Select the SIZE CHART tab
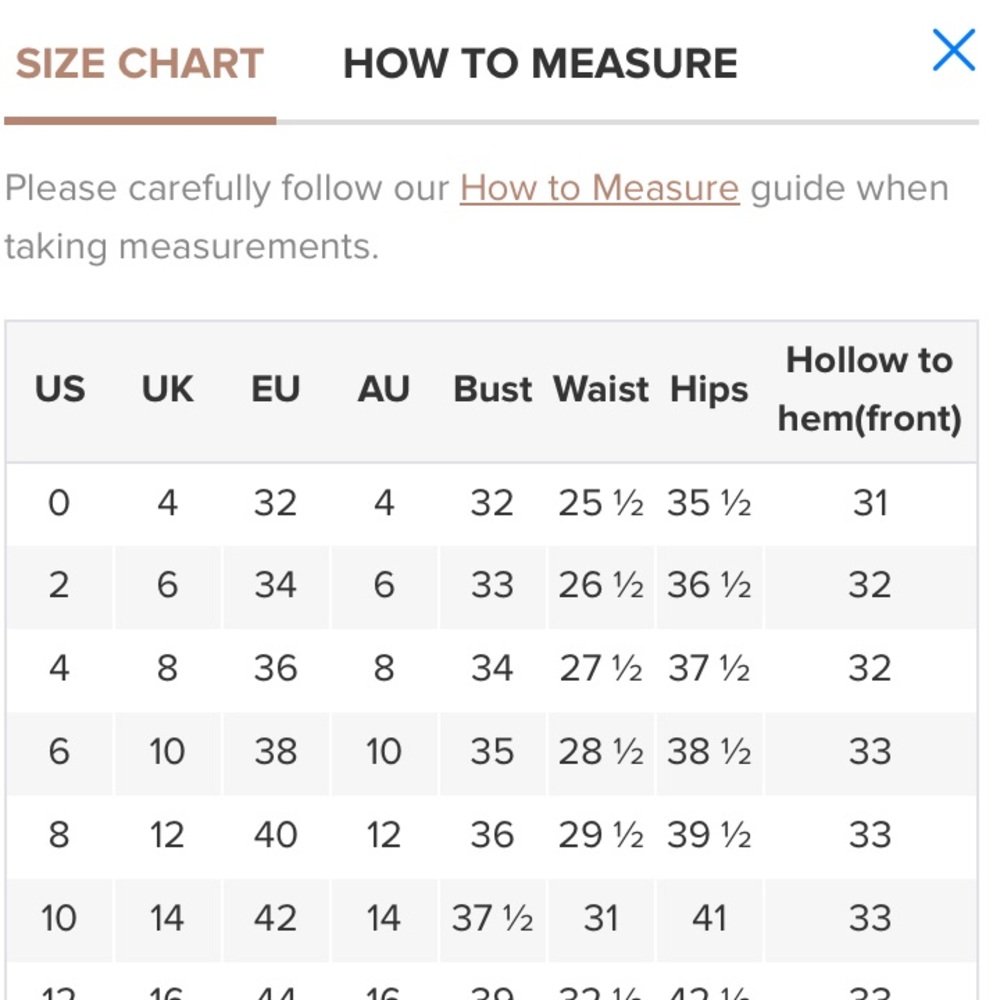Screen dimensions: 1000x1000 click(x=140, y=64)
